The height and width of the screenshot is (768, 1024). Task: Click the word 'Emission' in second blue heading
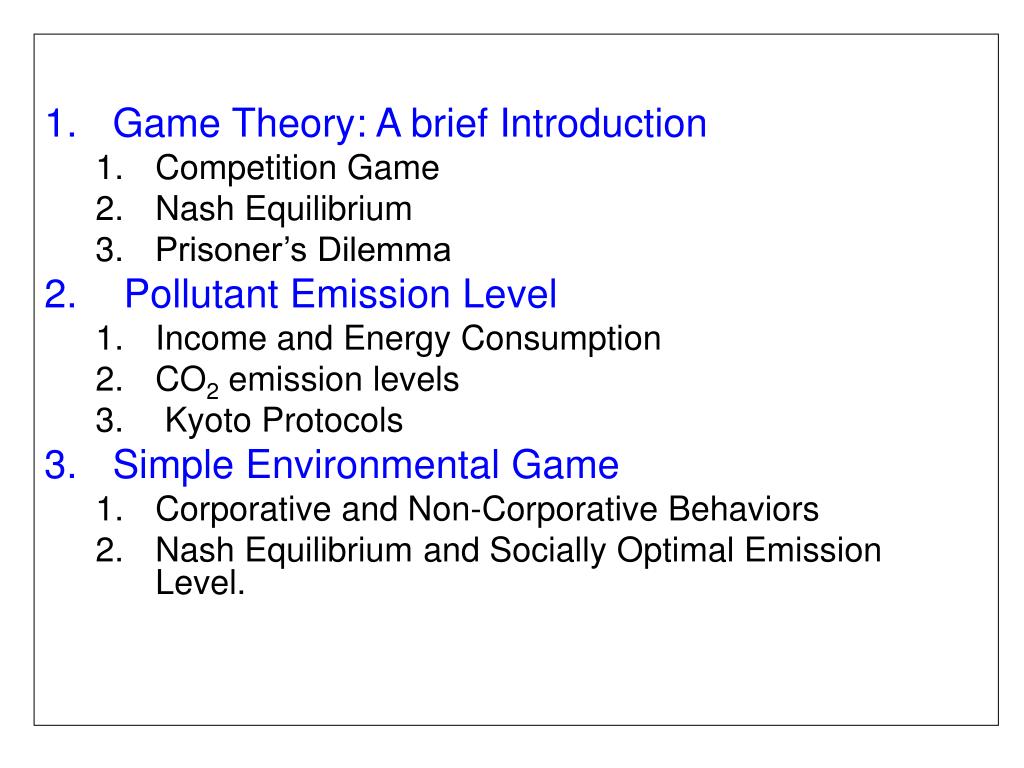[x=371, y=294]
